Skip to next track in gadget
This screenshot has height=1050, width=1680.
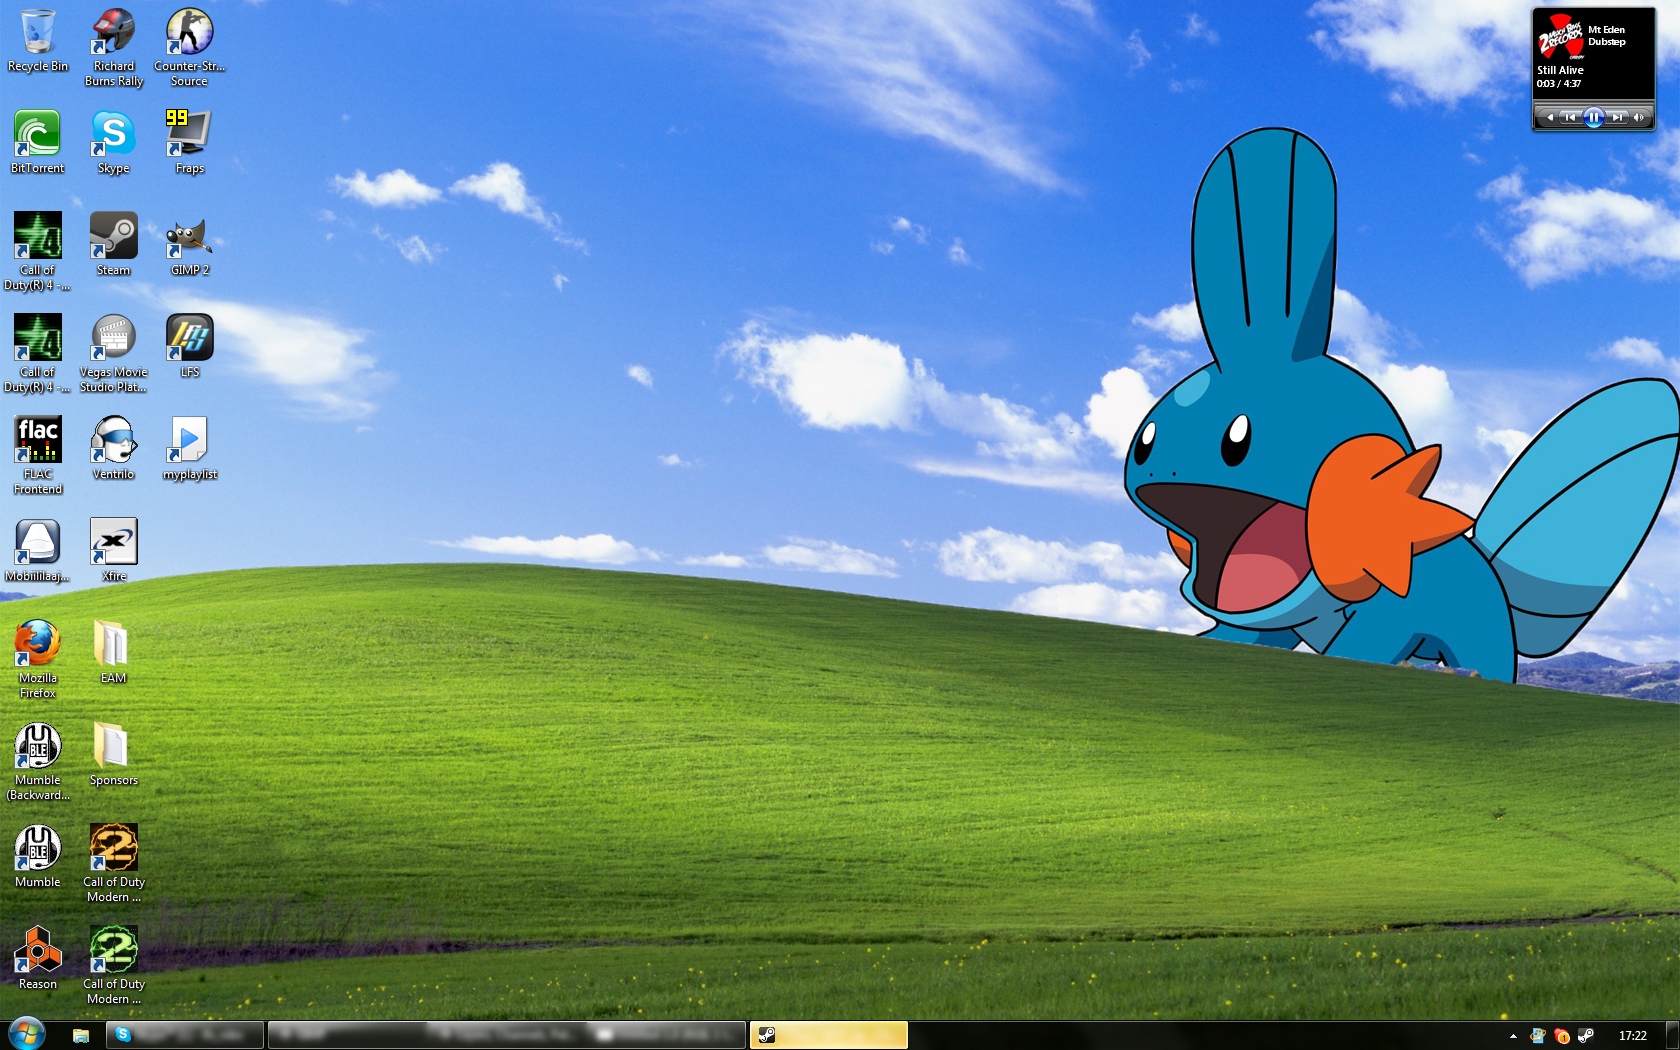coord(1617,117)
